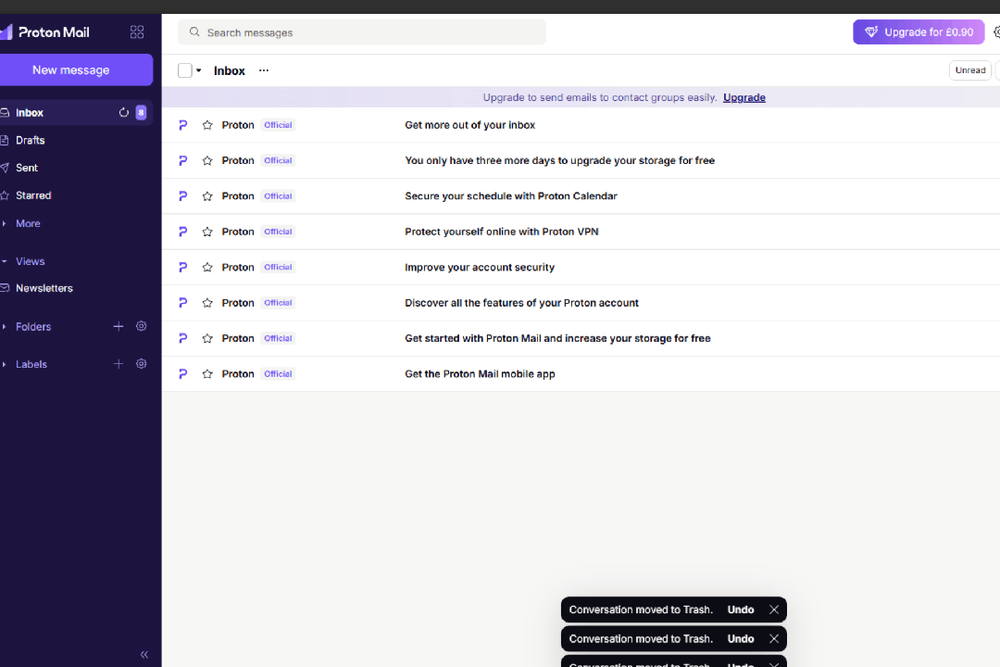Filter by Unread messages

pyautogui.click(x=970, y=70)
